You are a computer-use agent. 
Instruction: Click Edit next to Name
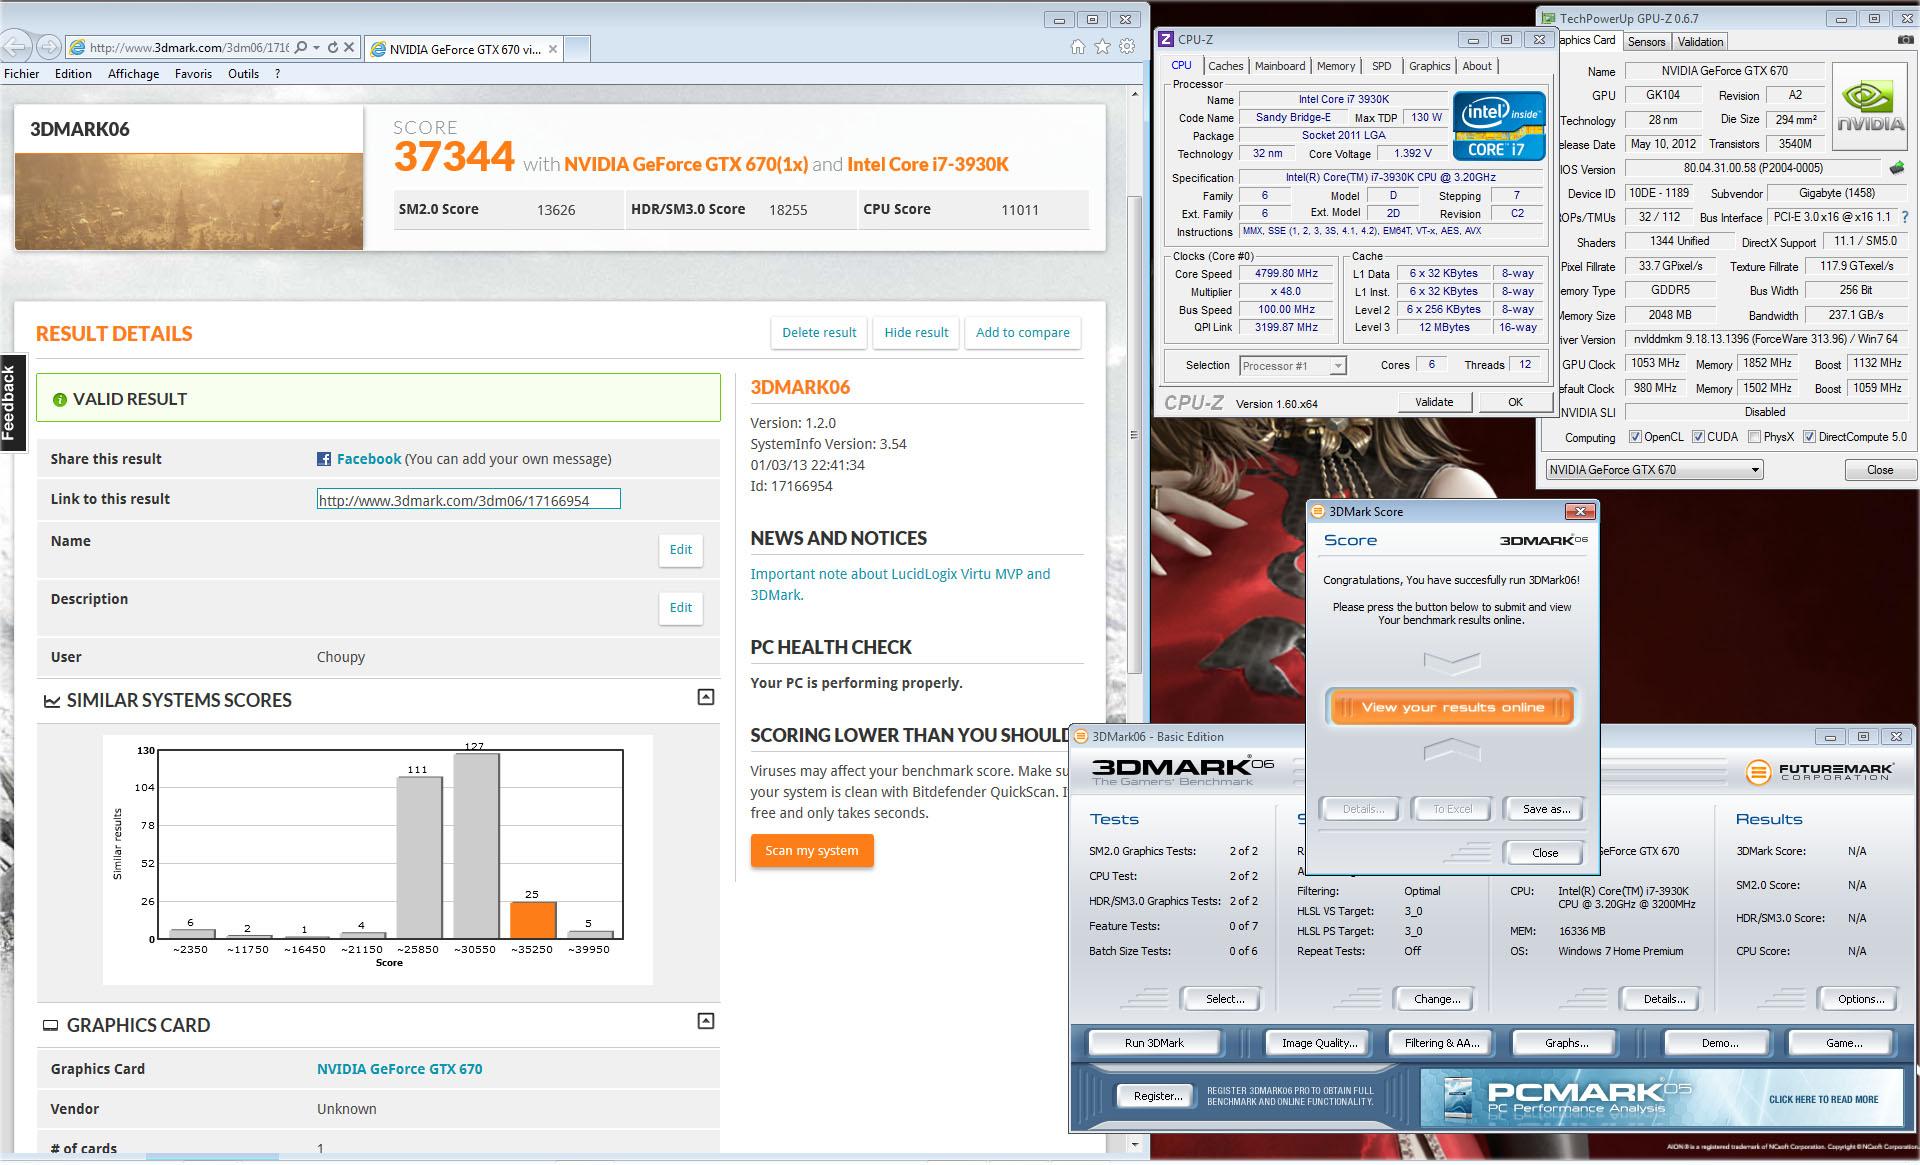pos(681,550)
